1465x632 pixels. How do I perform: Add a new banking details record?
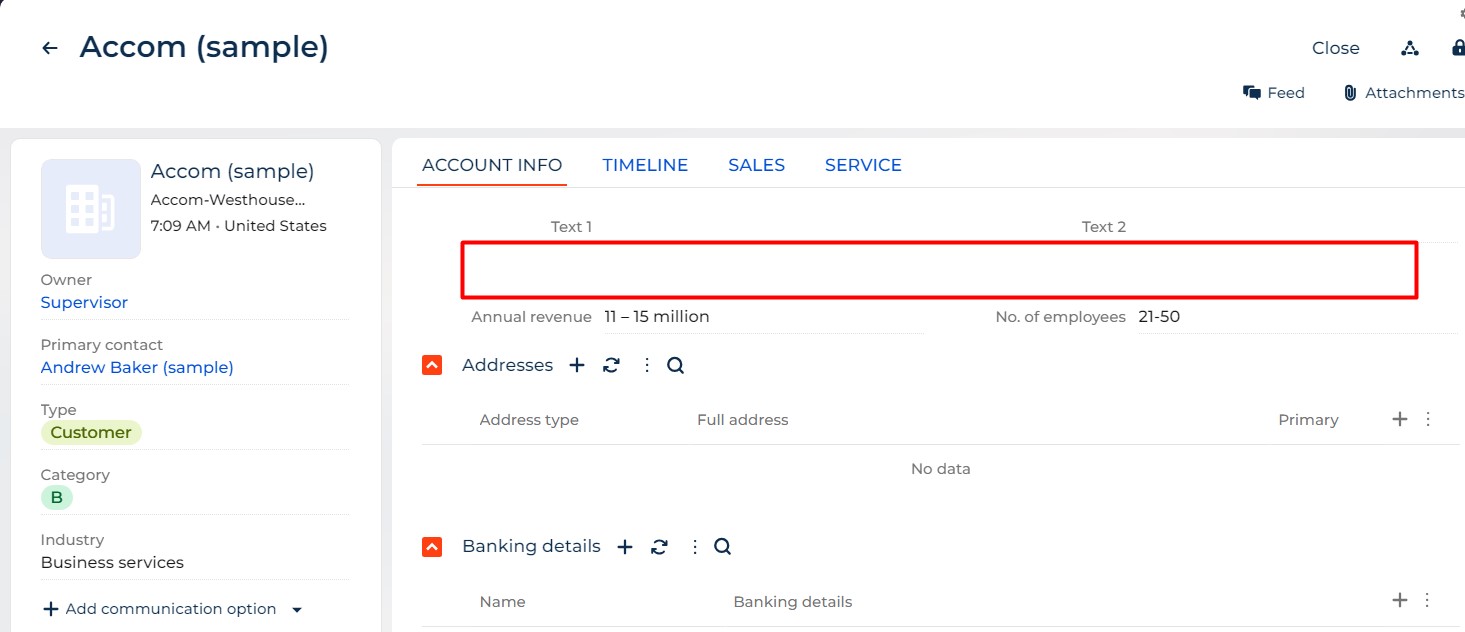pyautogui.click(x=625, y=547)
